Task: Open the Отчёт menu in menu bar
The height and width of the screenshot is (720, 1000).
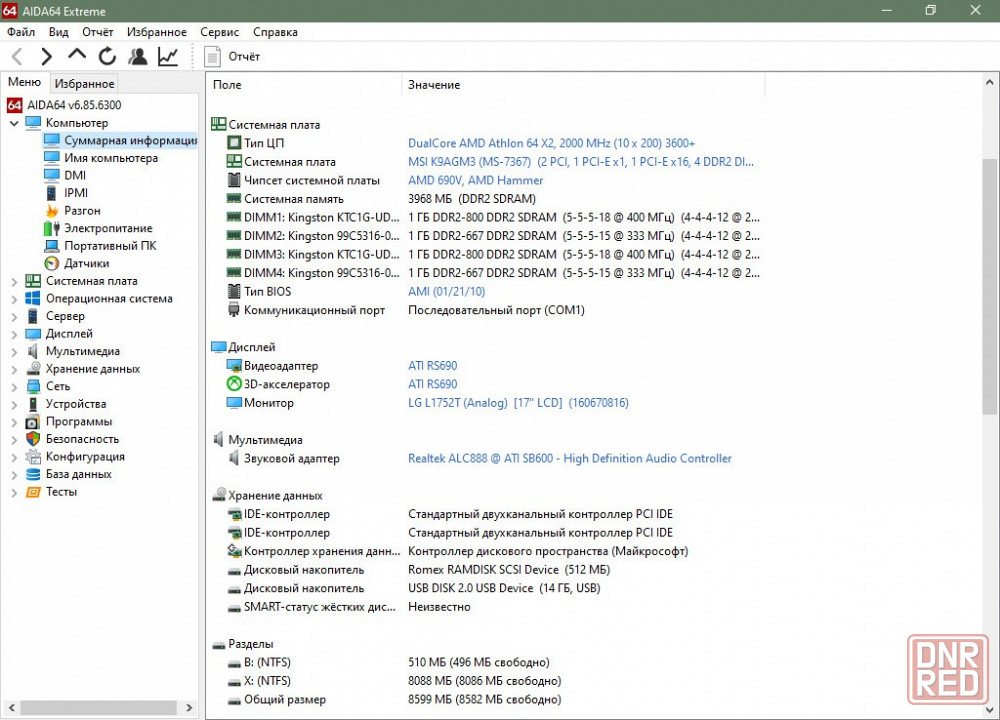Action: 98,32
